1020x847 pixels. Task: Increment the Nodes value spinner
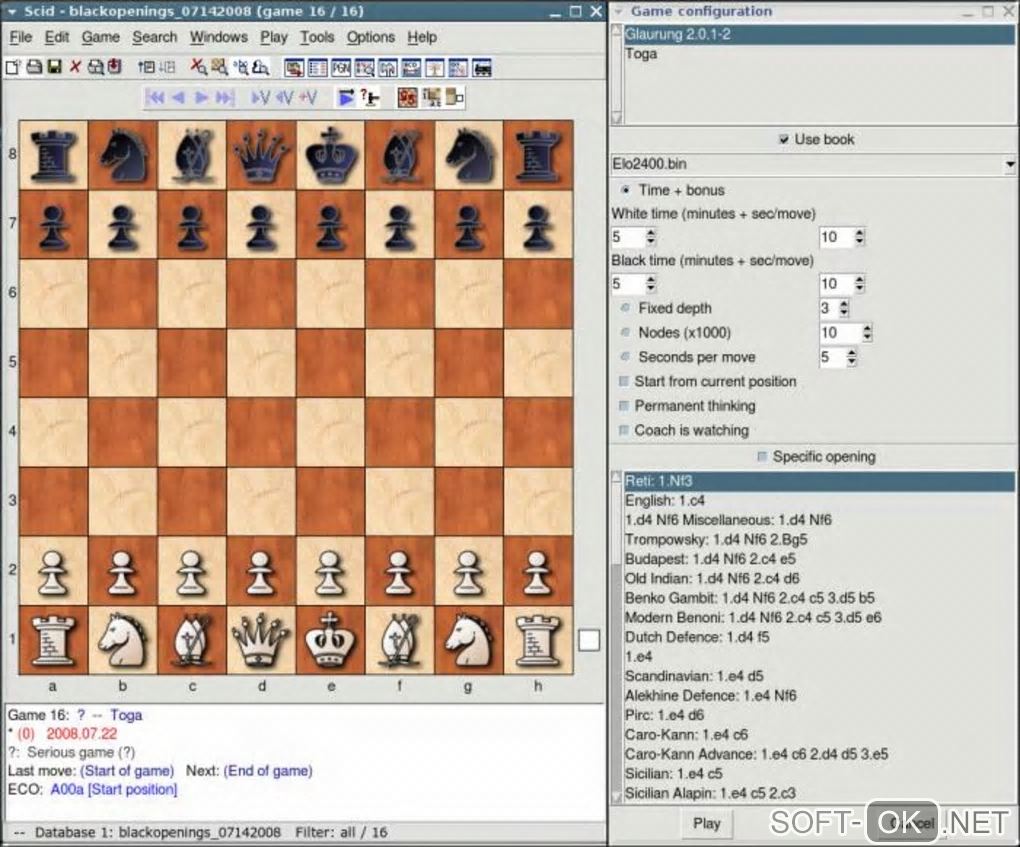866,329
